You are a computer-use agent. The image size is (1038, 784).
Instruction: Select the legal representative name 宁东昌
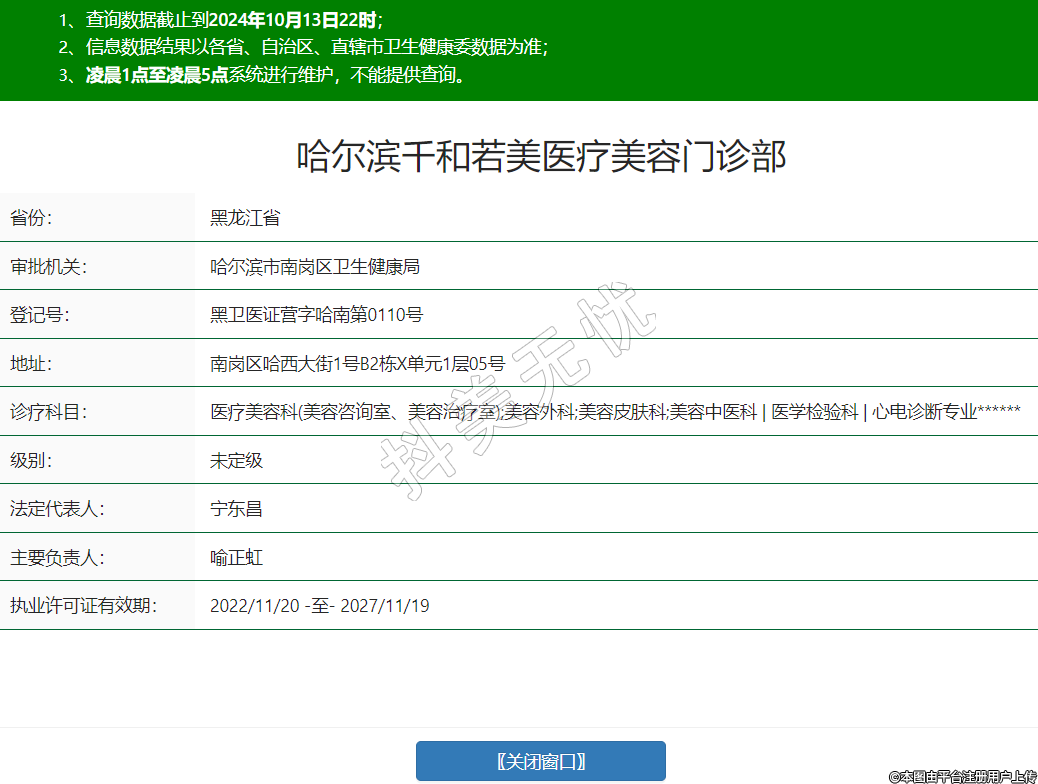[x=236, y=509]
